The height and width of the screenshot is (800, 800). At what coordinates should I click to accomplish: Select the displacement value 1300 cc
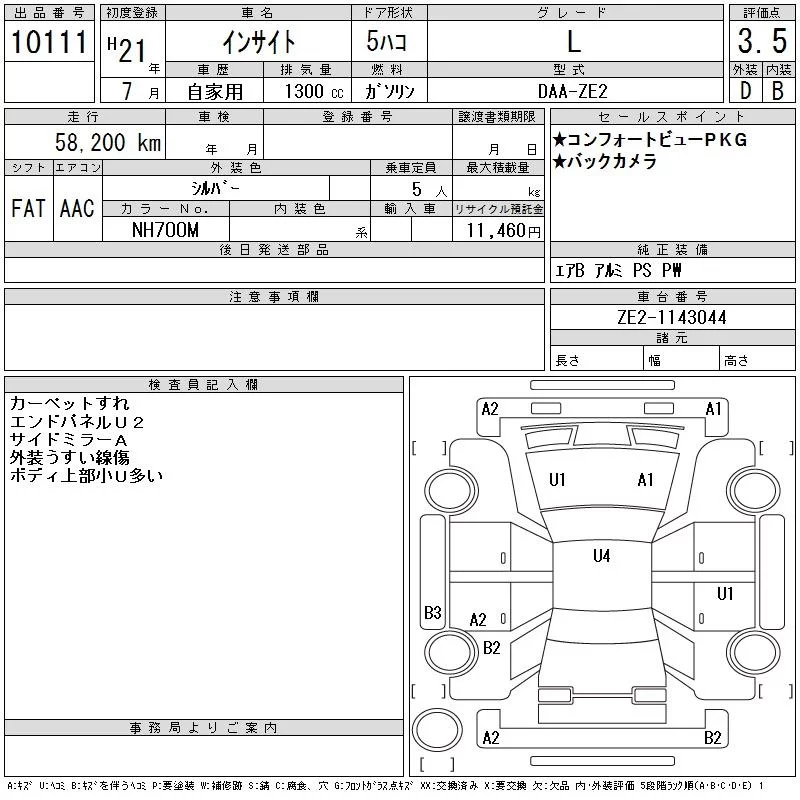[314, 91]
